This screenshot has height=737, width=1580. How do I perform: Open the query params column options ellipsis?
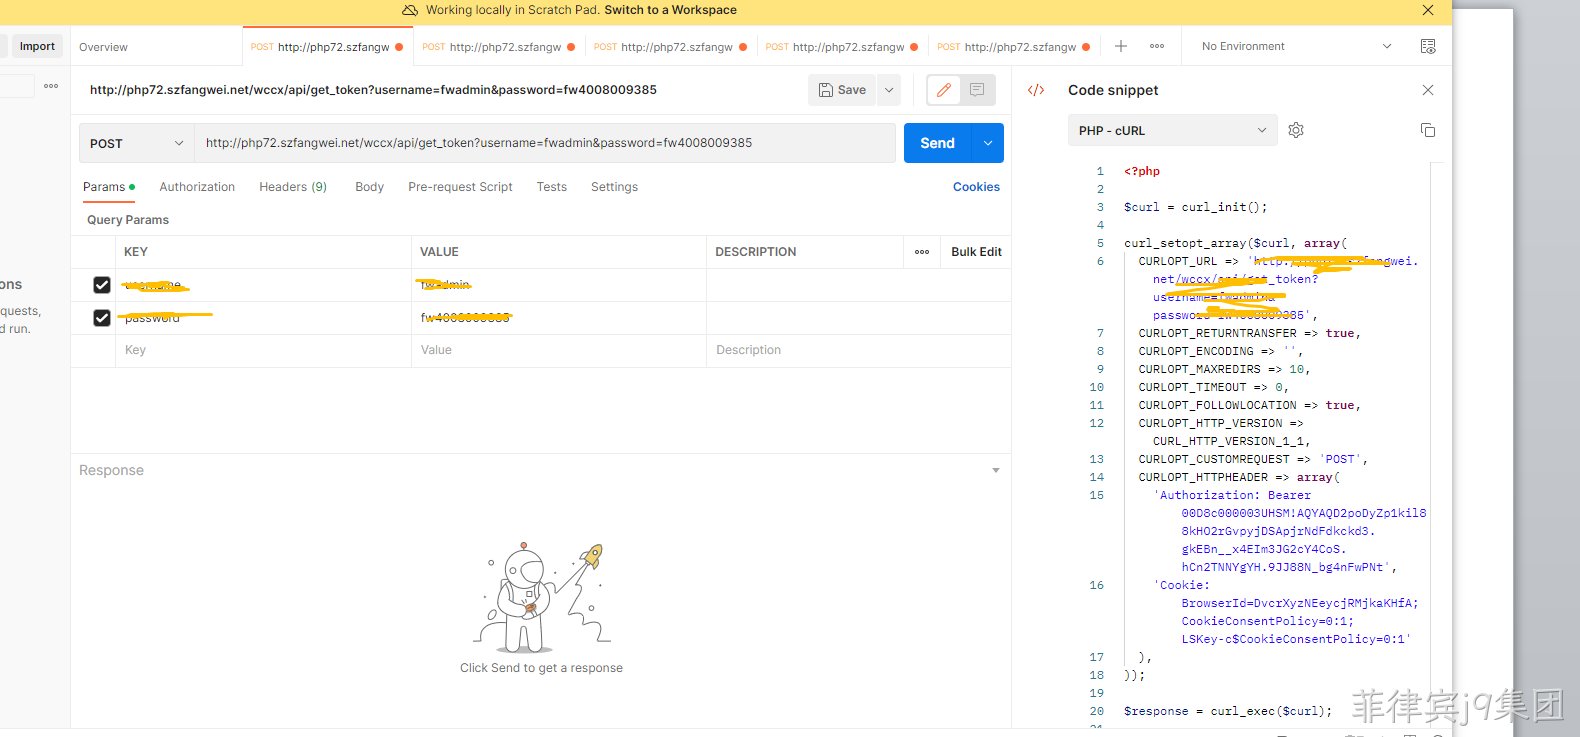tap(922, 252)
